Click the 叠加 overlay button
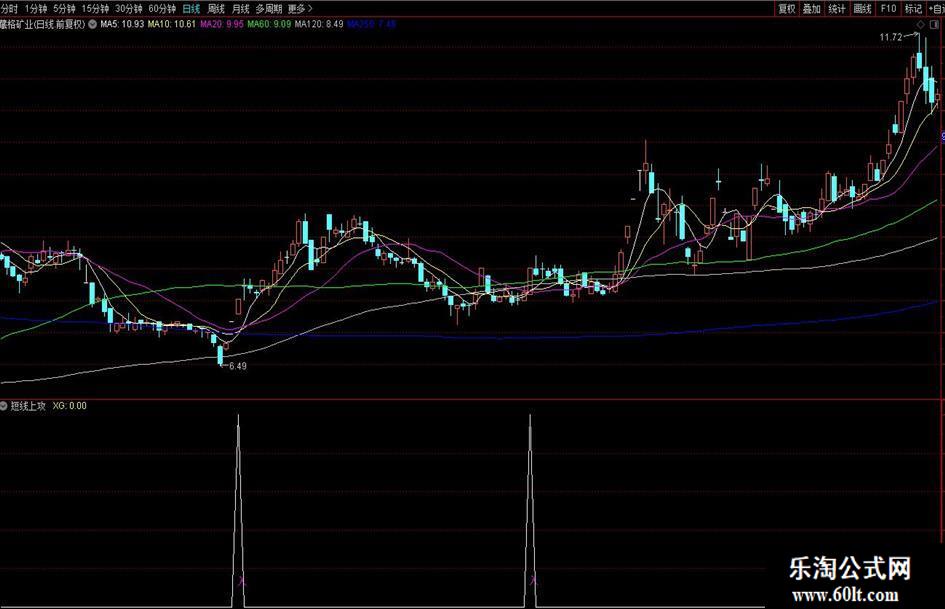 tap(812, 8)
